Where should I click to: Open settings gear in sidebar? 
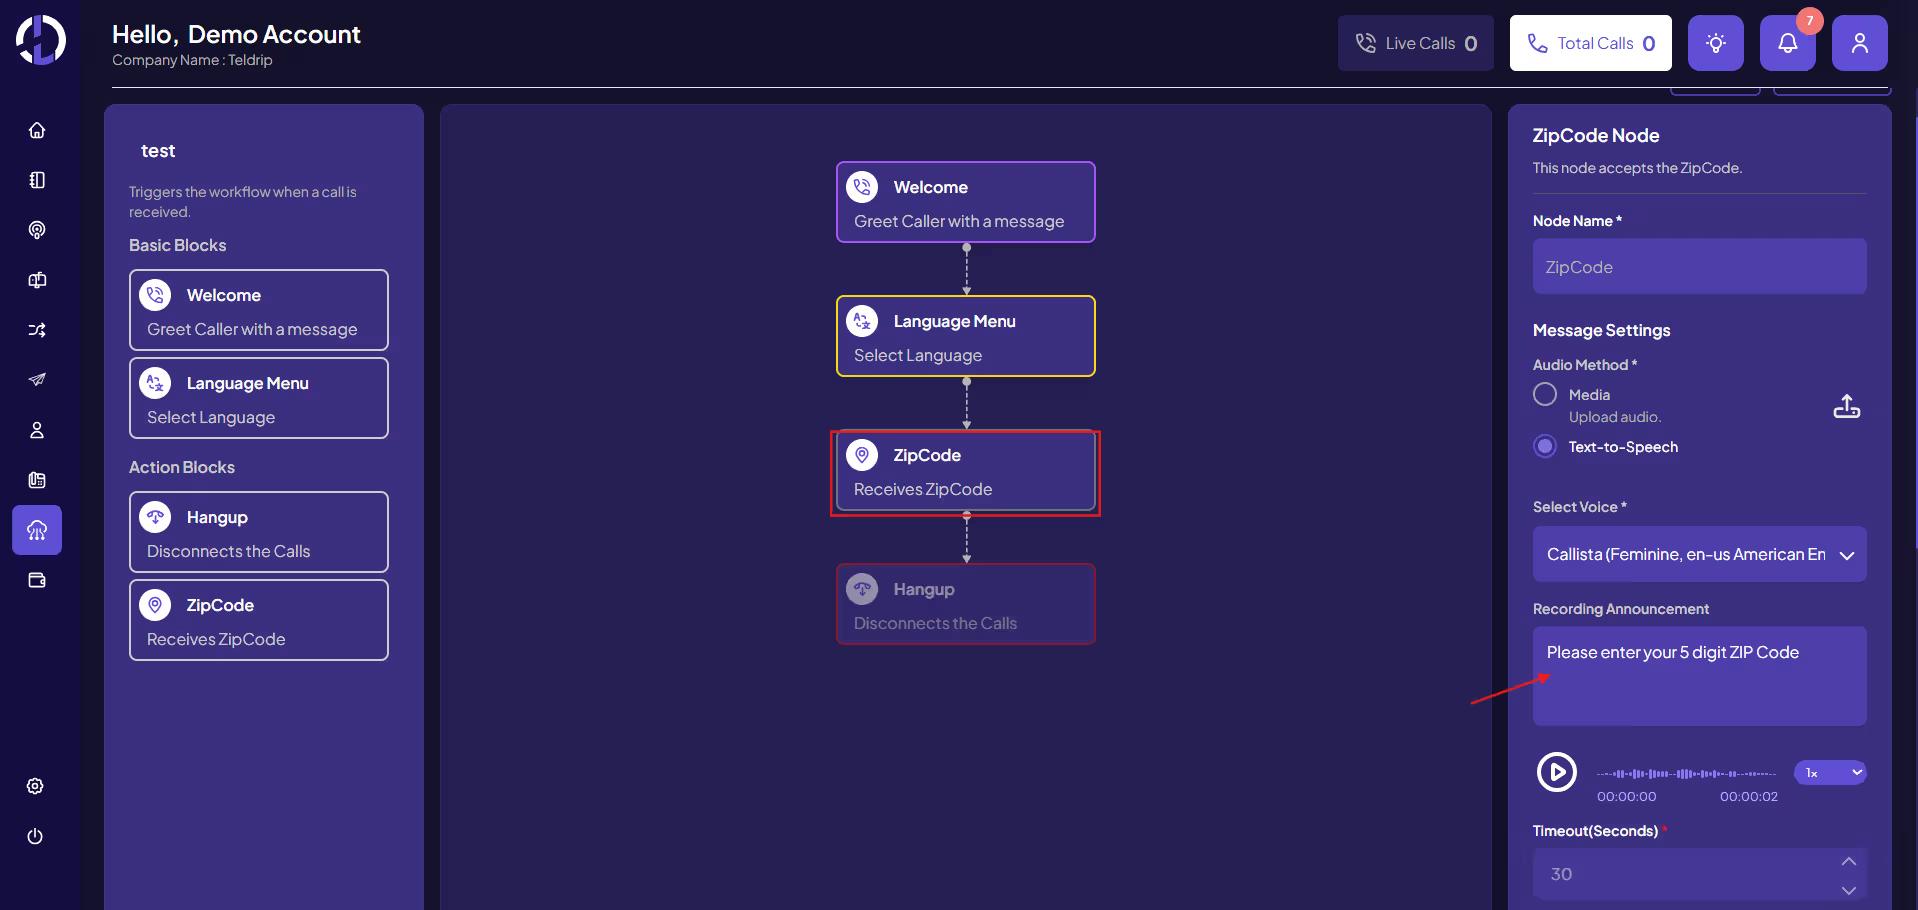click(35, 786)
